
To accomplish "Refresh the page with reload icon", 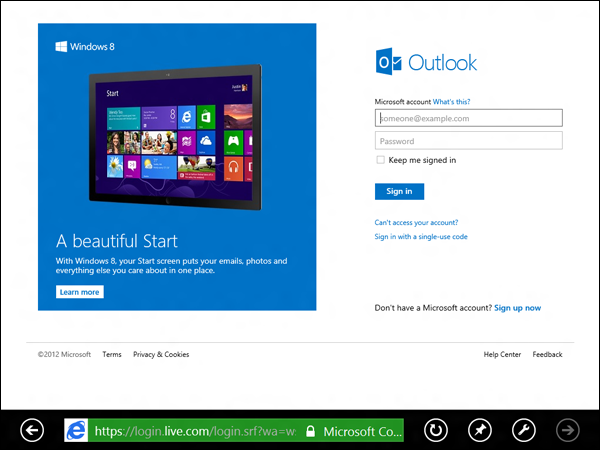I will (x=436, y=430).
